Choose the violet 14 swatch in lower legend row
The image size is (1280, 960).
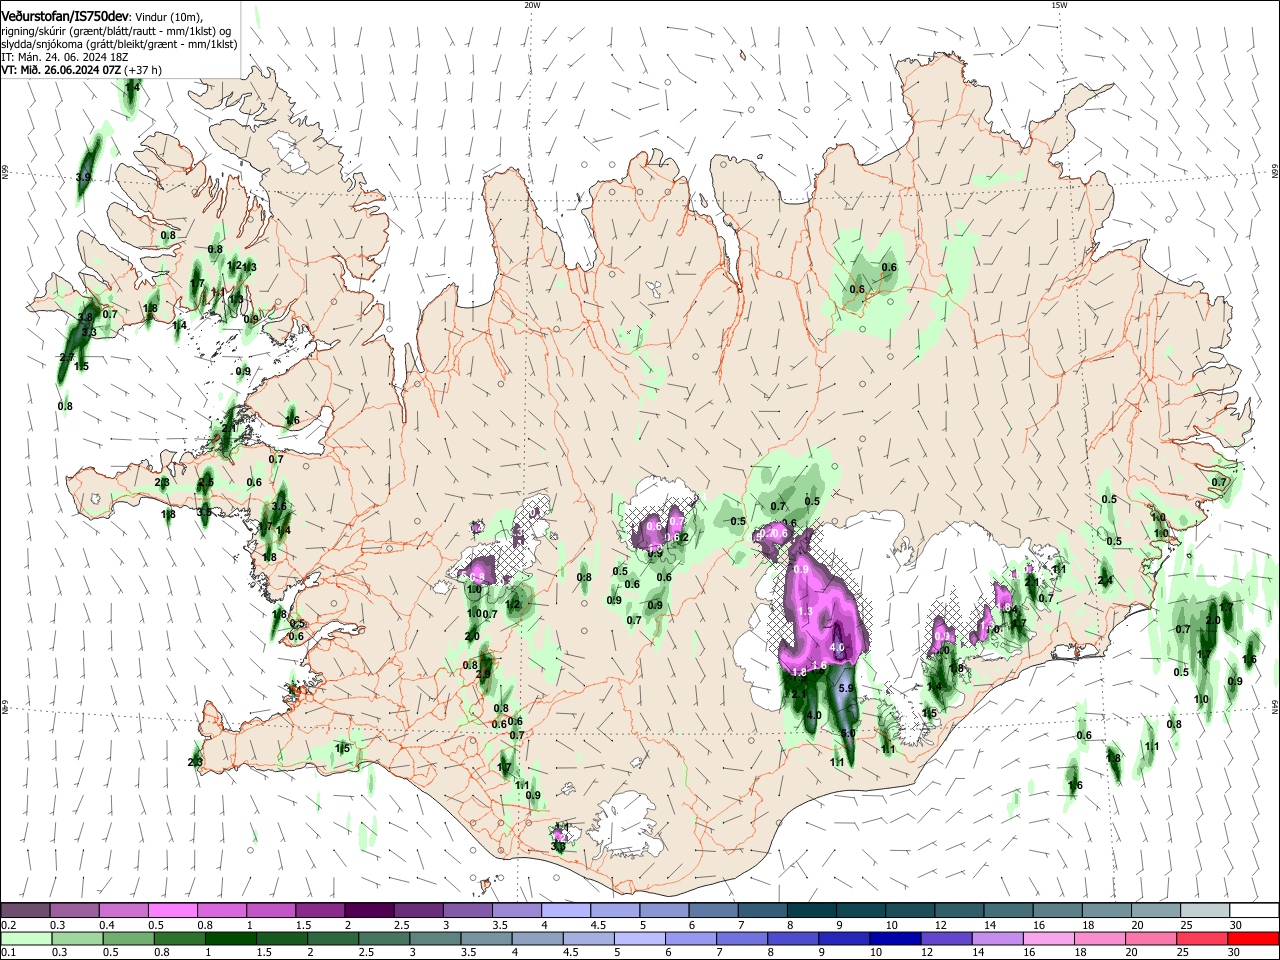(998, 939)
